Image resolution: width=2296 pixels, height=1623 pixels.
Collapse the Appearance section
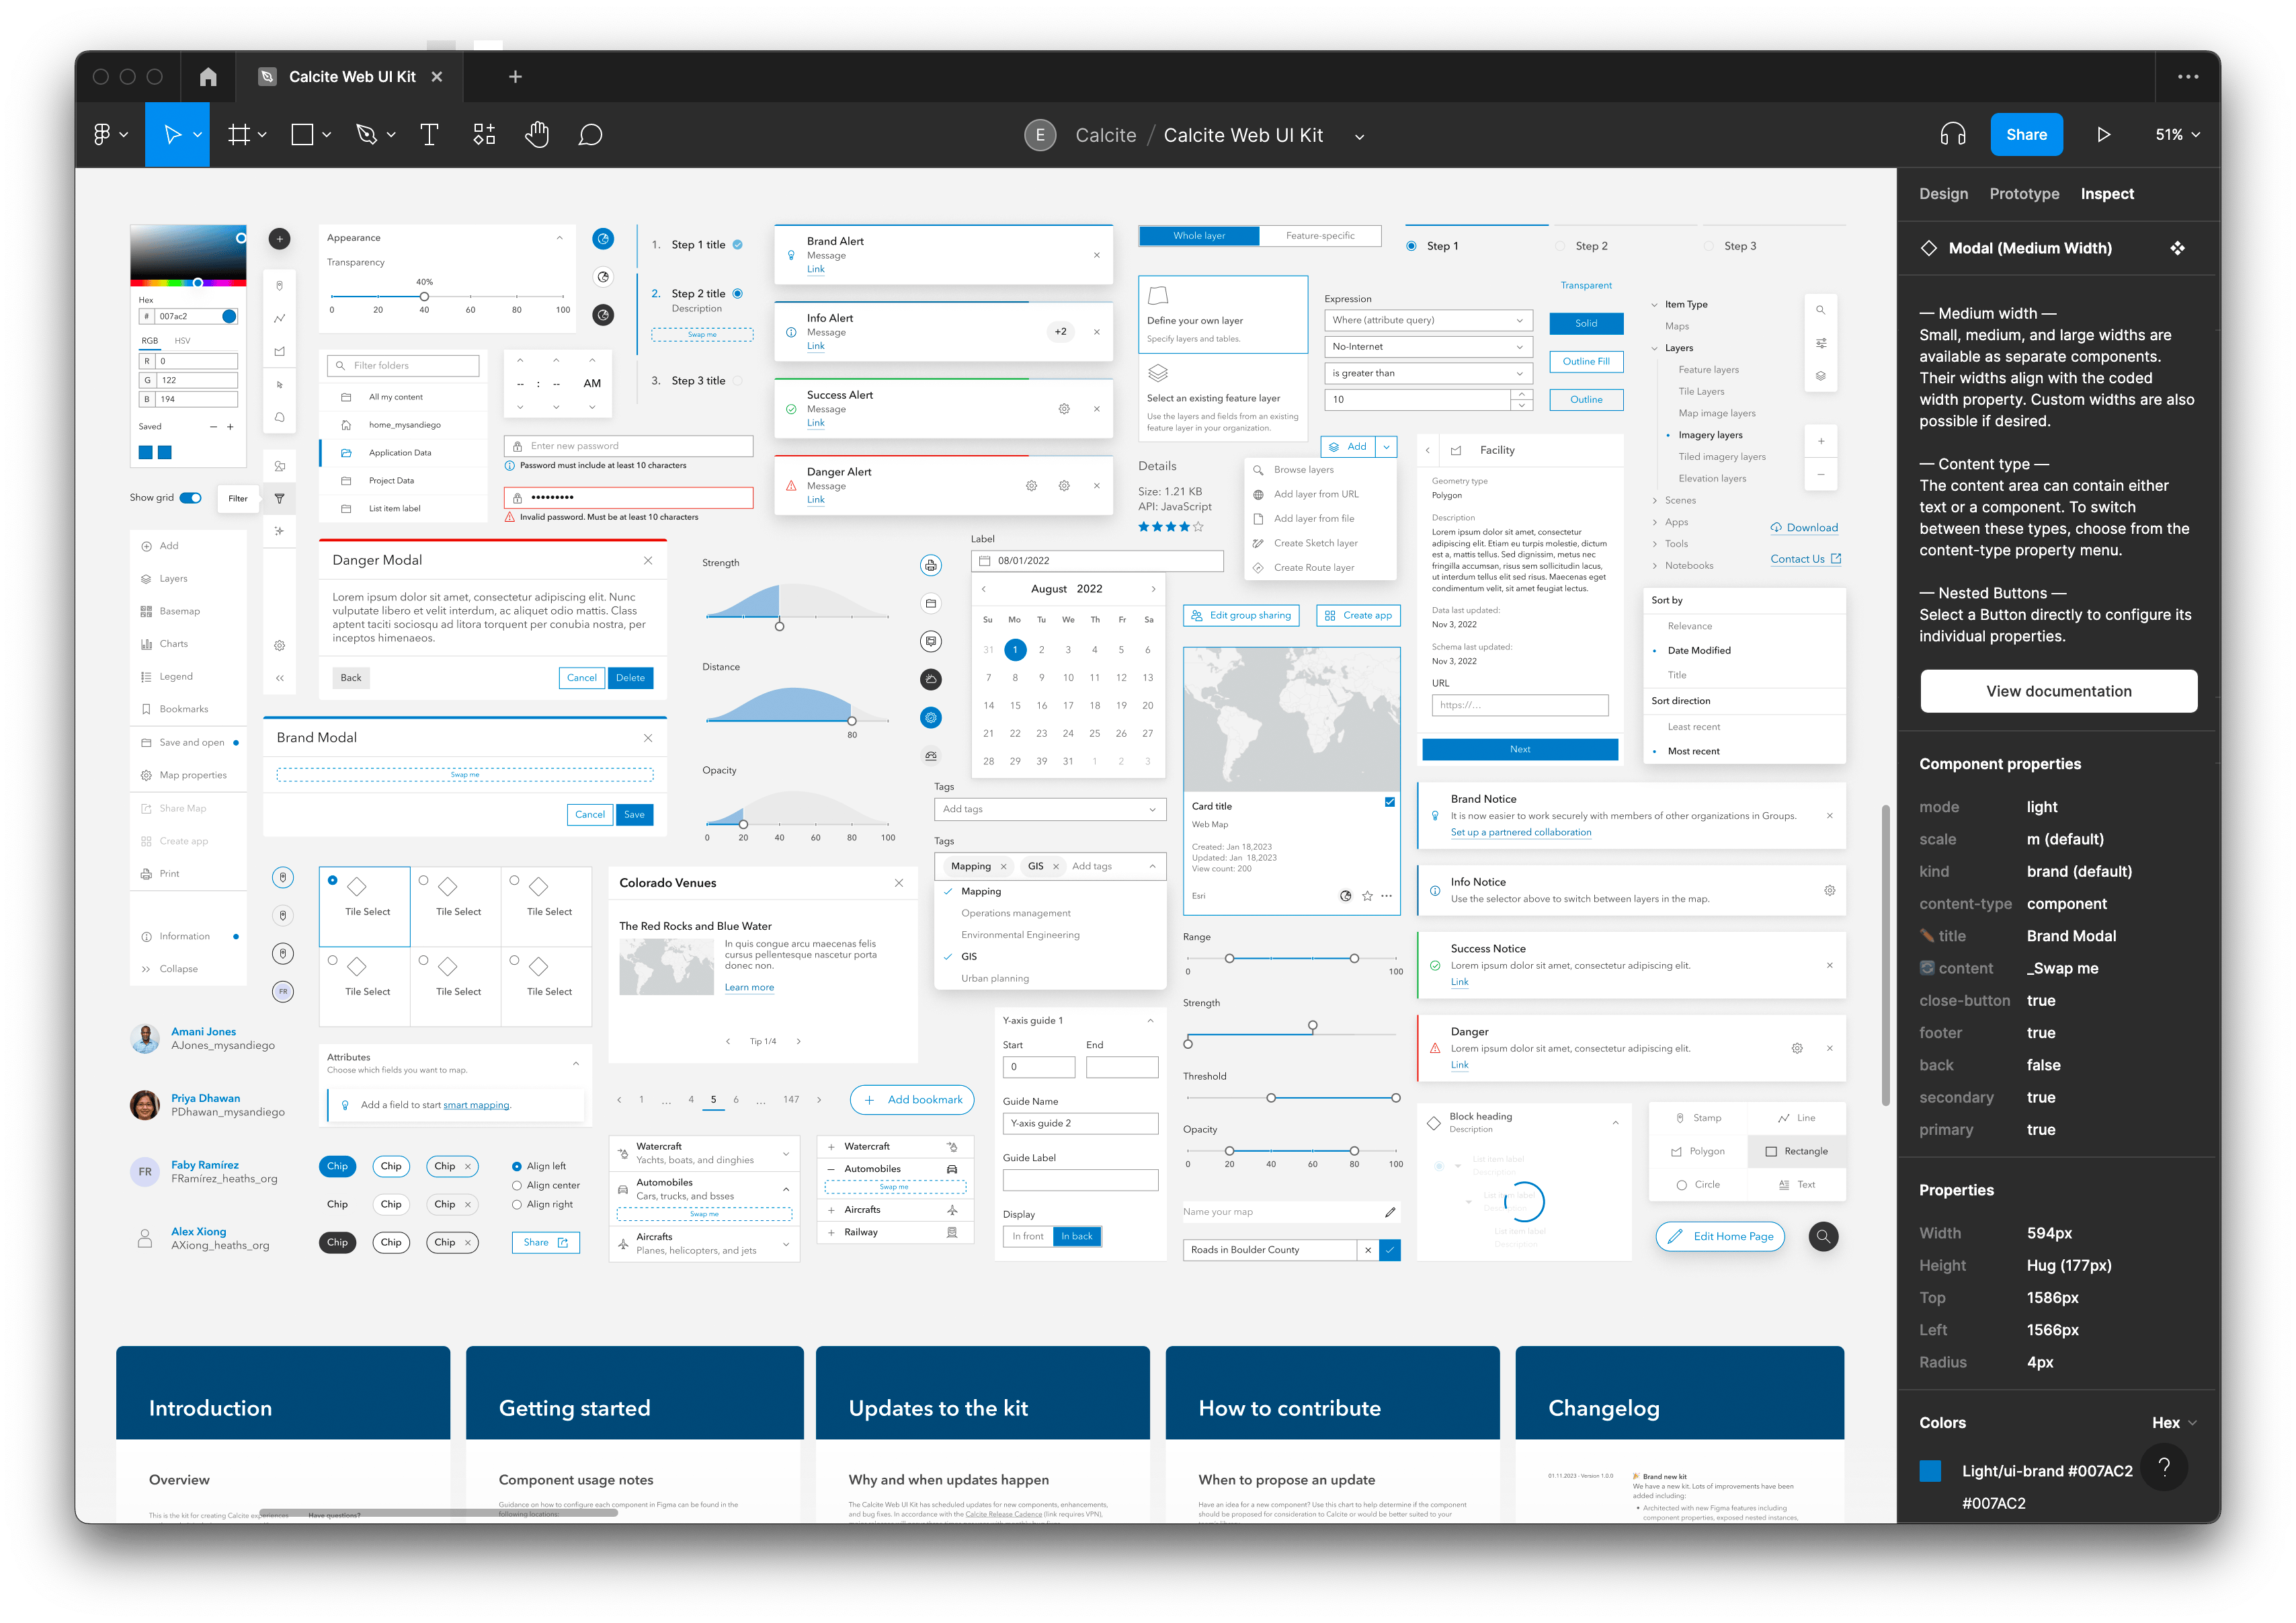click(560, 237)
